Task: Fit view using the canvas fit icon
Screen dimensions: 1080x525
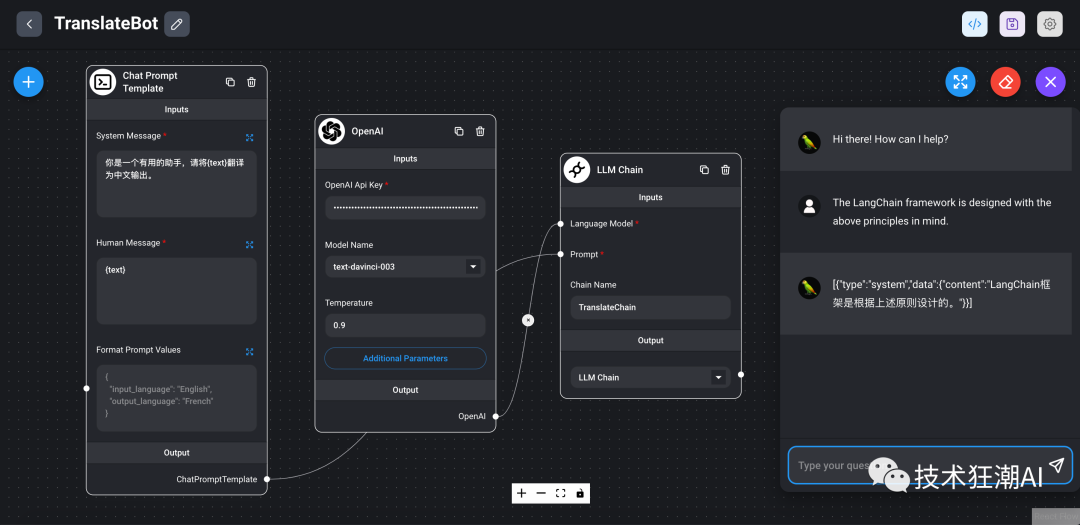Action: (x=561, y=493)
